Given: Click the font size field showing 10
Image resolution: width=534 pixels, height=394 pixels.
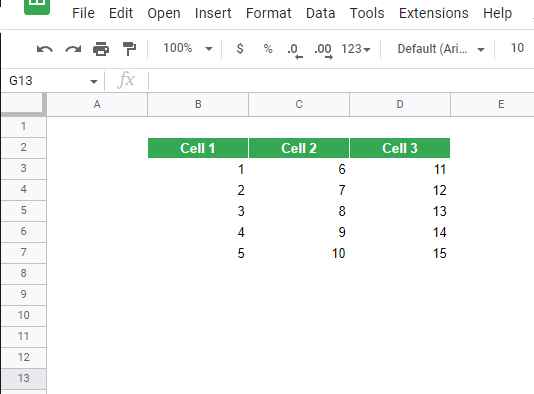Looking at the screenshot, I should [517, 48].
